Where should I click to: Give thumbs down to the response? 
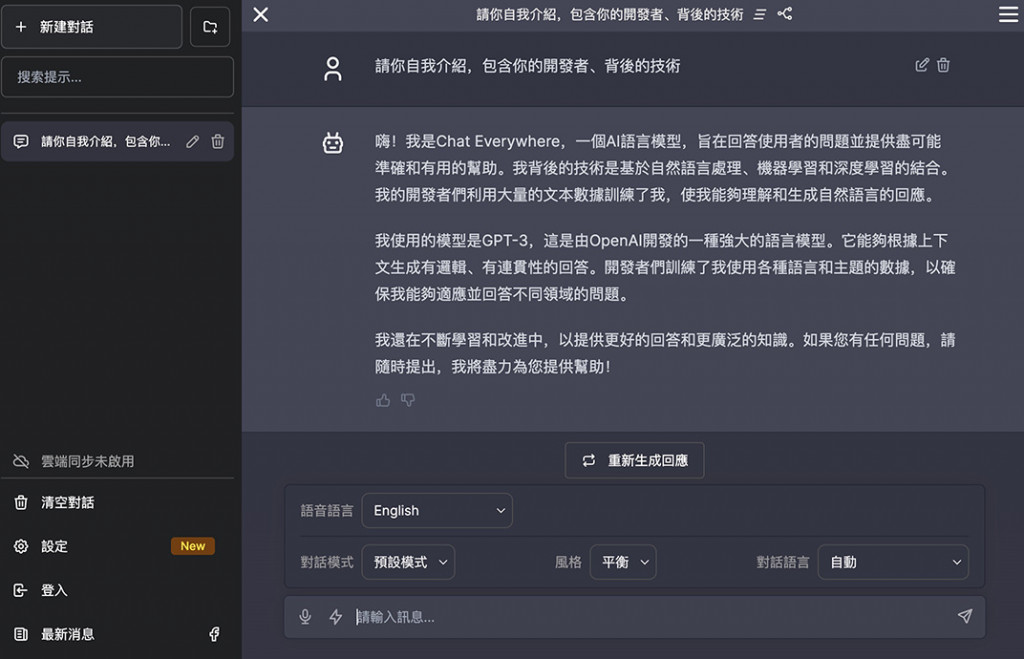408,400
